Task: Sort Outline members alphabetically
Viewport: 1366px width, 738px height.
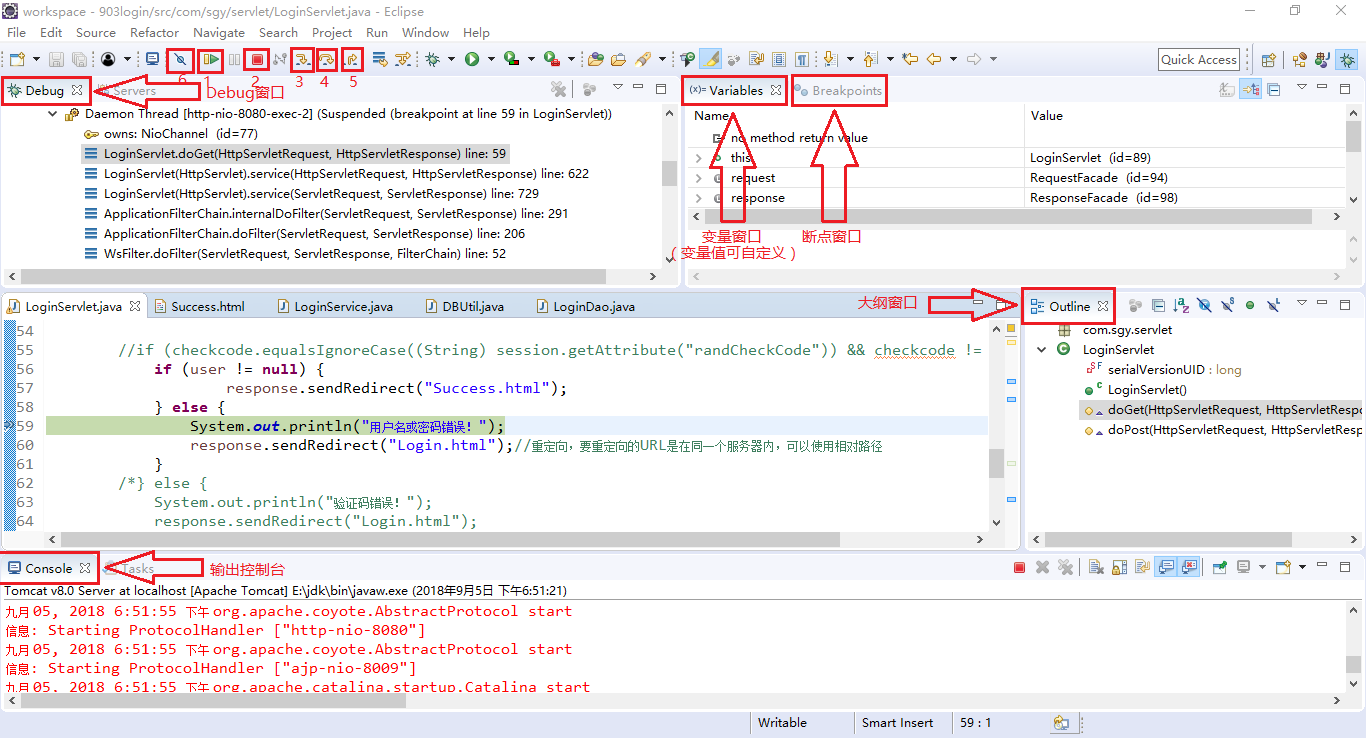Action: point(1181,306)
